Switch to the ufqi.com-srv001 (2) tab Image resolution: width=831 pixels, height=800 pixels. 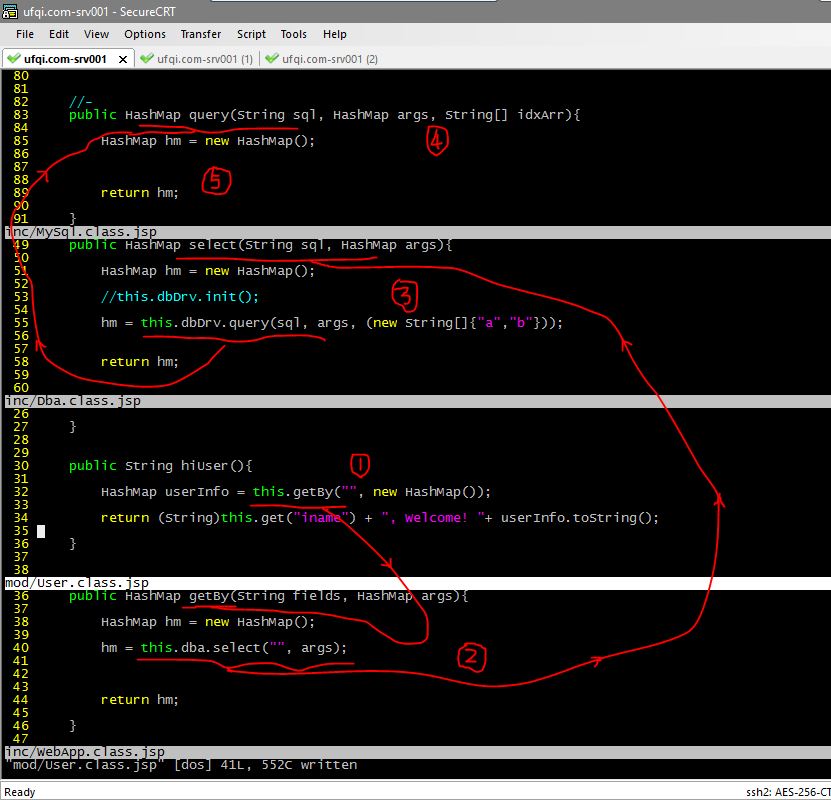tap(329, 59)
